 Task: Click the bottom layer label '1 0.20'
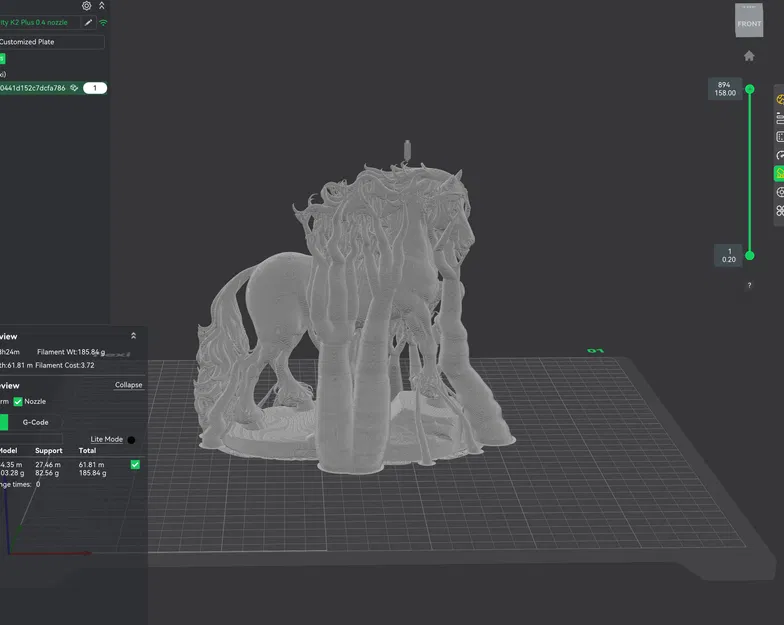click(x=728, y=256)
